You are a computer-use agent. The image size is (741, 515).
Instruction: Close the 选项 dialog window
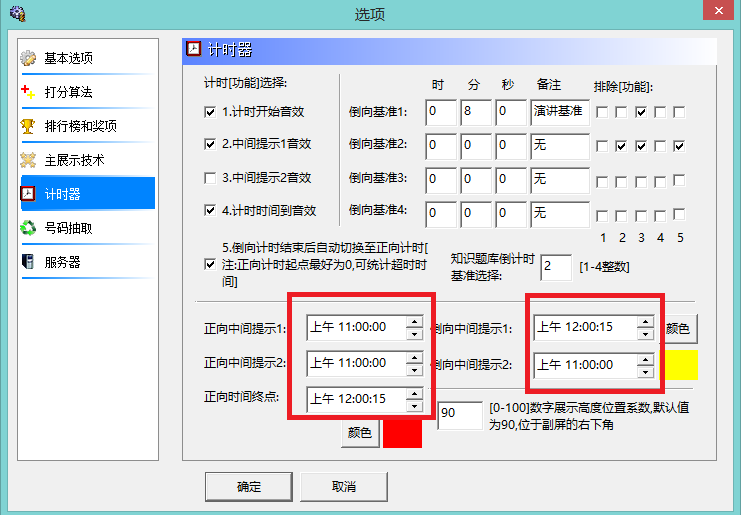718,10
